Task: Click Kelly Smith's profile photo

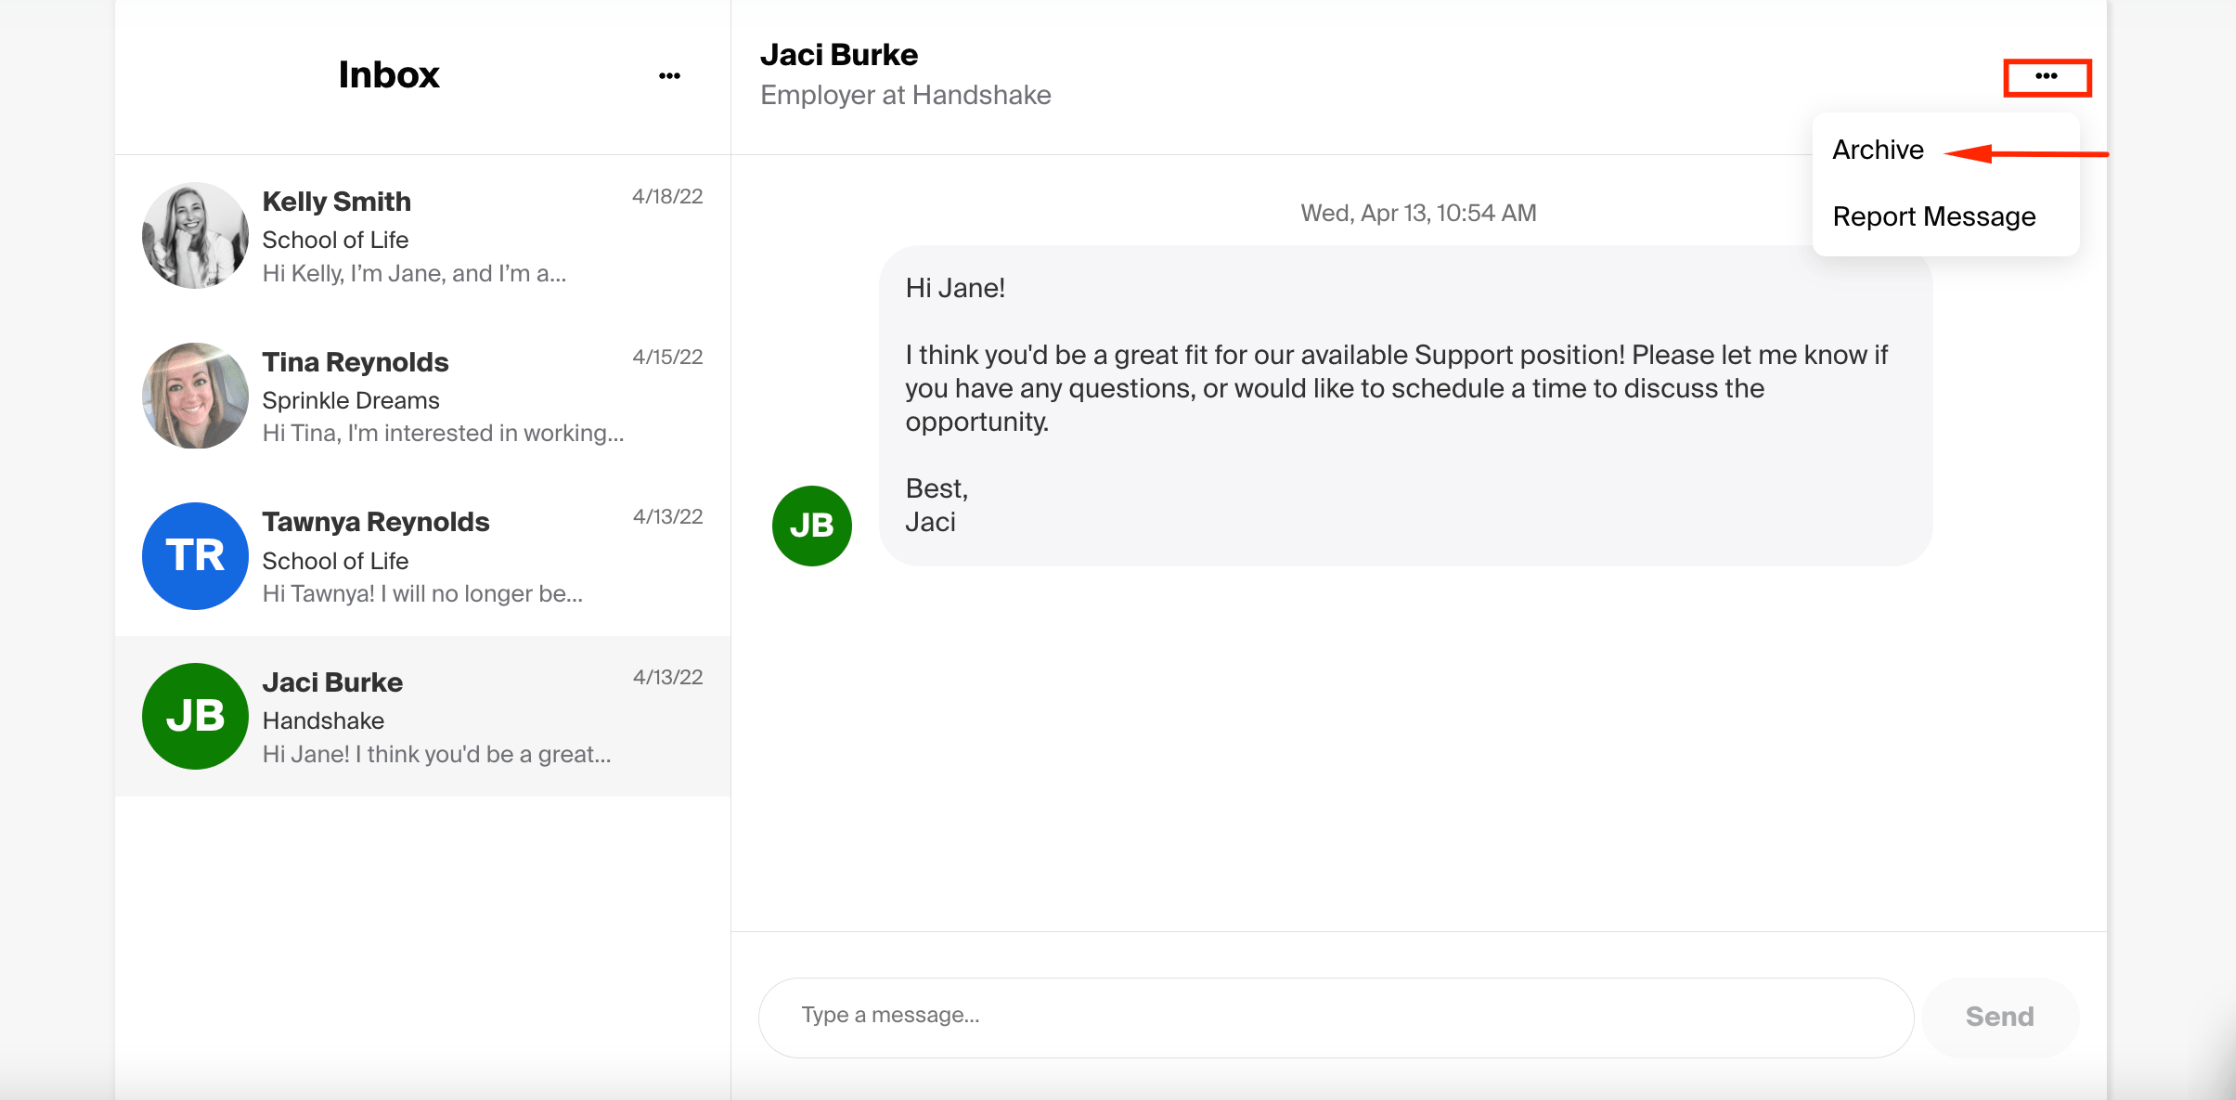Action: click(x=195, y=236)
